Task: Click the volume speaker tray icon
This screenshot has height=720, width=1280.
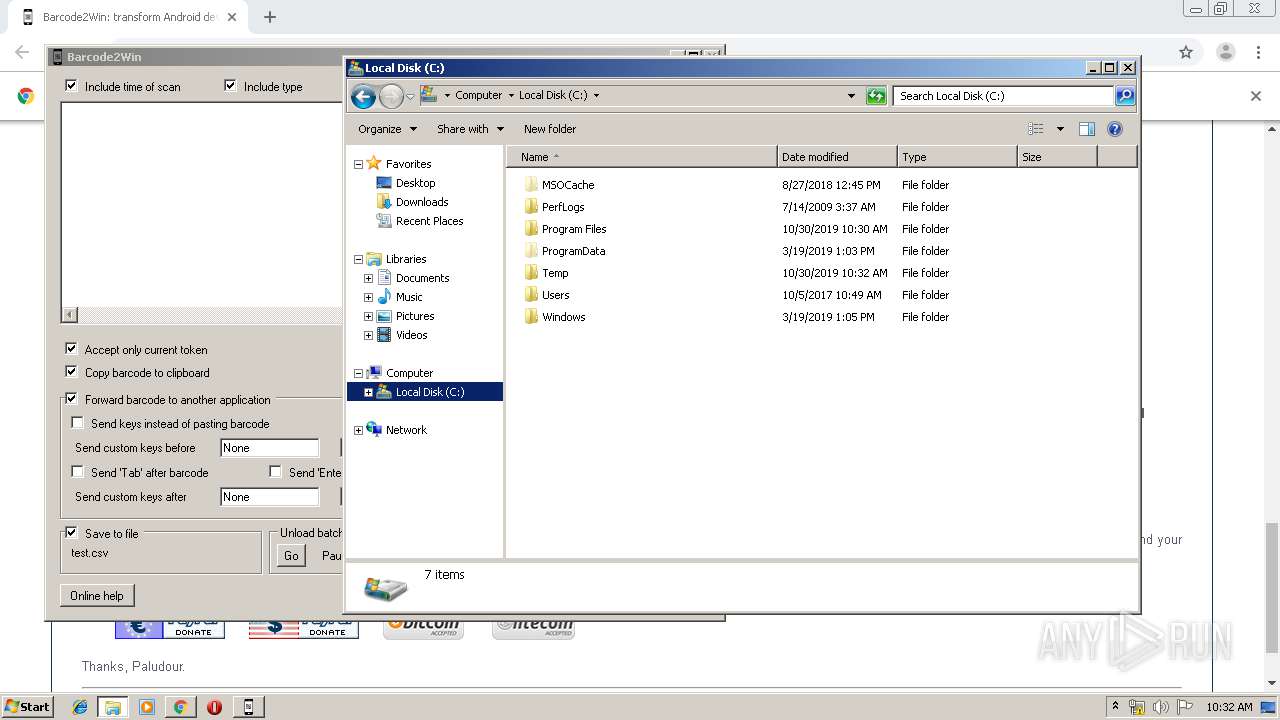Action: (x=1161, y=707)
